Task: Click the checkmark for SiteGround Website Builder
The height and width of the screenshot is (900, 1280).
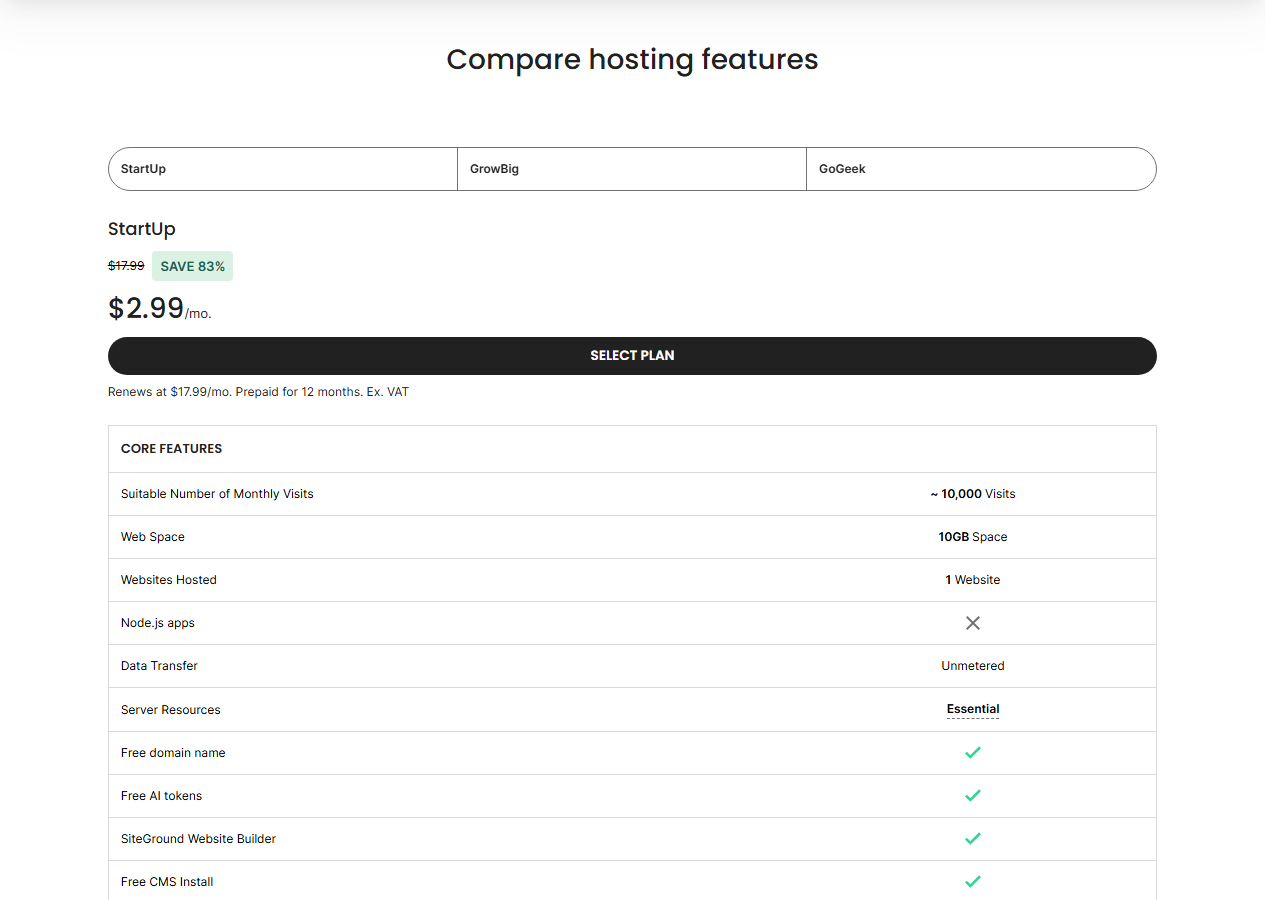Action: pyautogui.click(x=973, y=839)
